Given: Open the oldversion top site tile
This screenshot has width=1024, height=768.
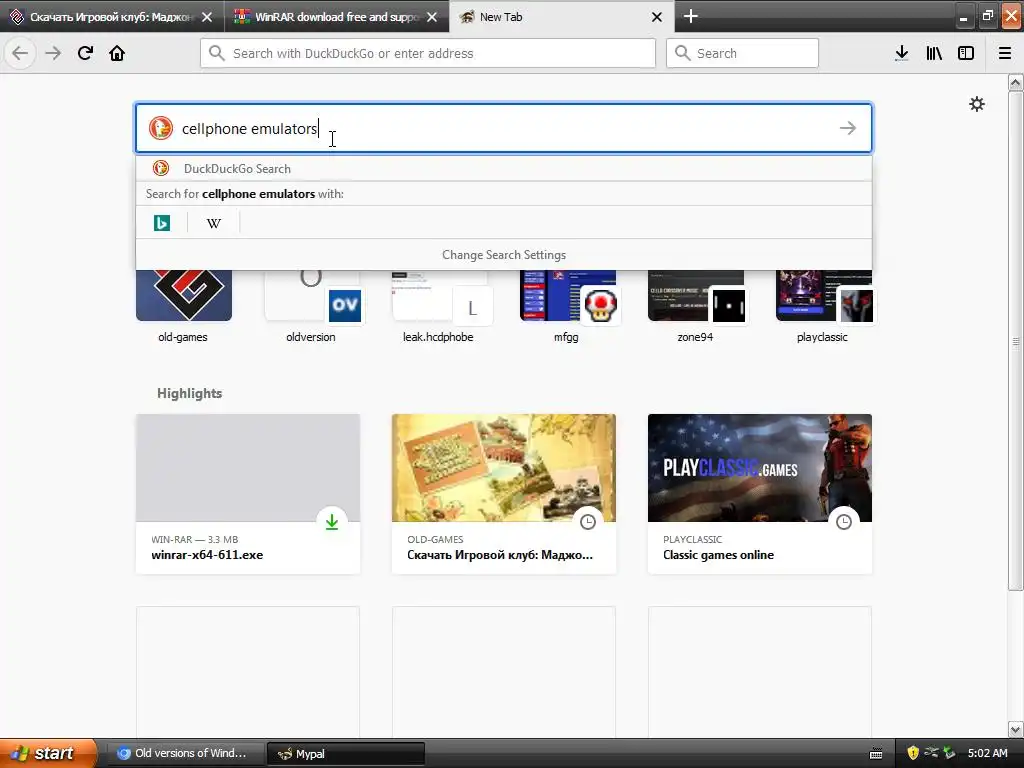Looking at the screenshot, I should [312, 306].
